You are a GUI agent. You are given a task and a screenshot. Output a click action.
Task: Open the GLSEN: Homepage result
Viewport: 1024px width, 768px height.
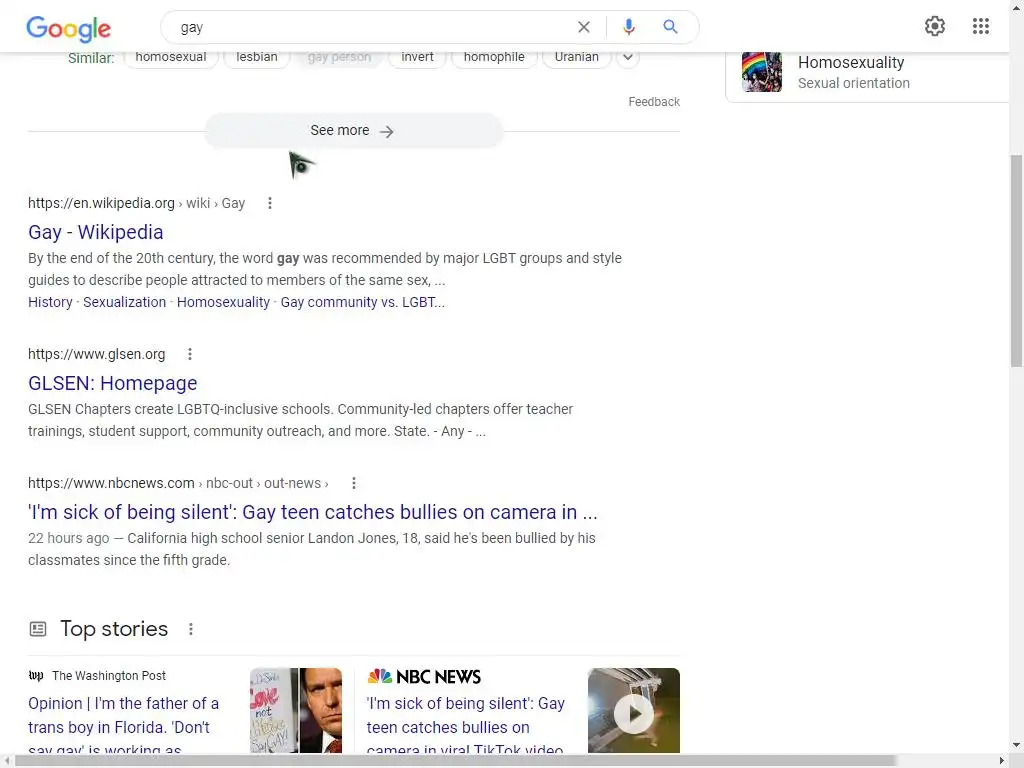pyautogui.click(x=112, y=383)
